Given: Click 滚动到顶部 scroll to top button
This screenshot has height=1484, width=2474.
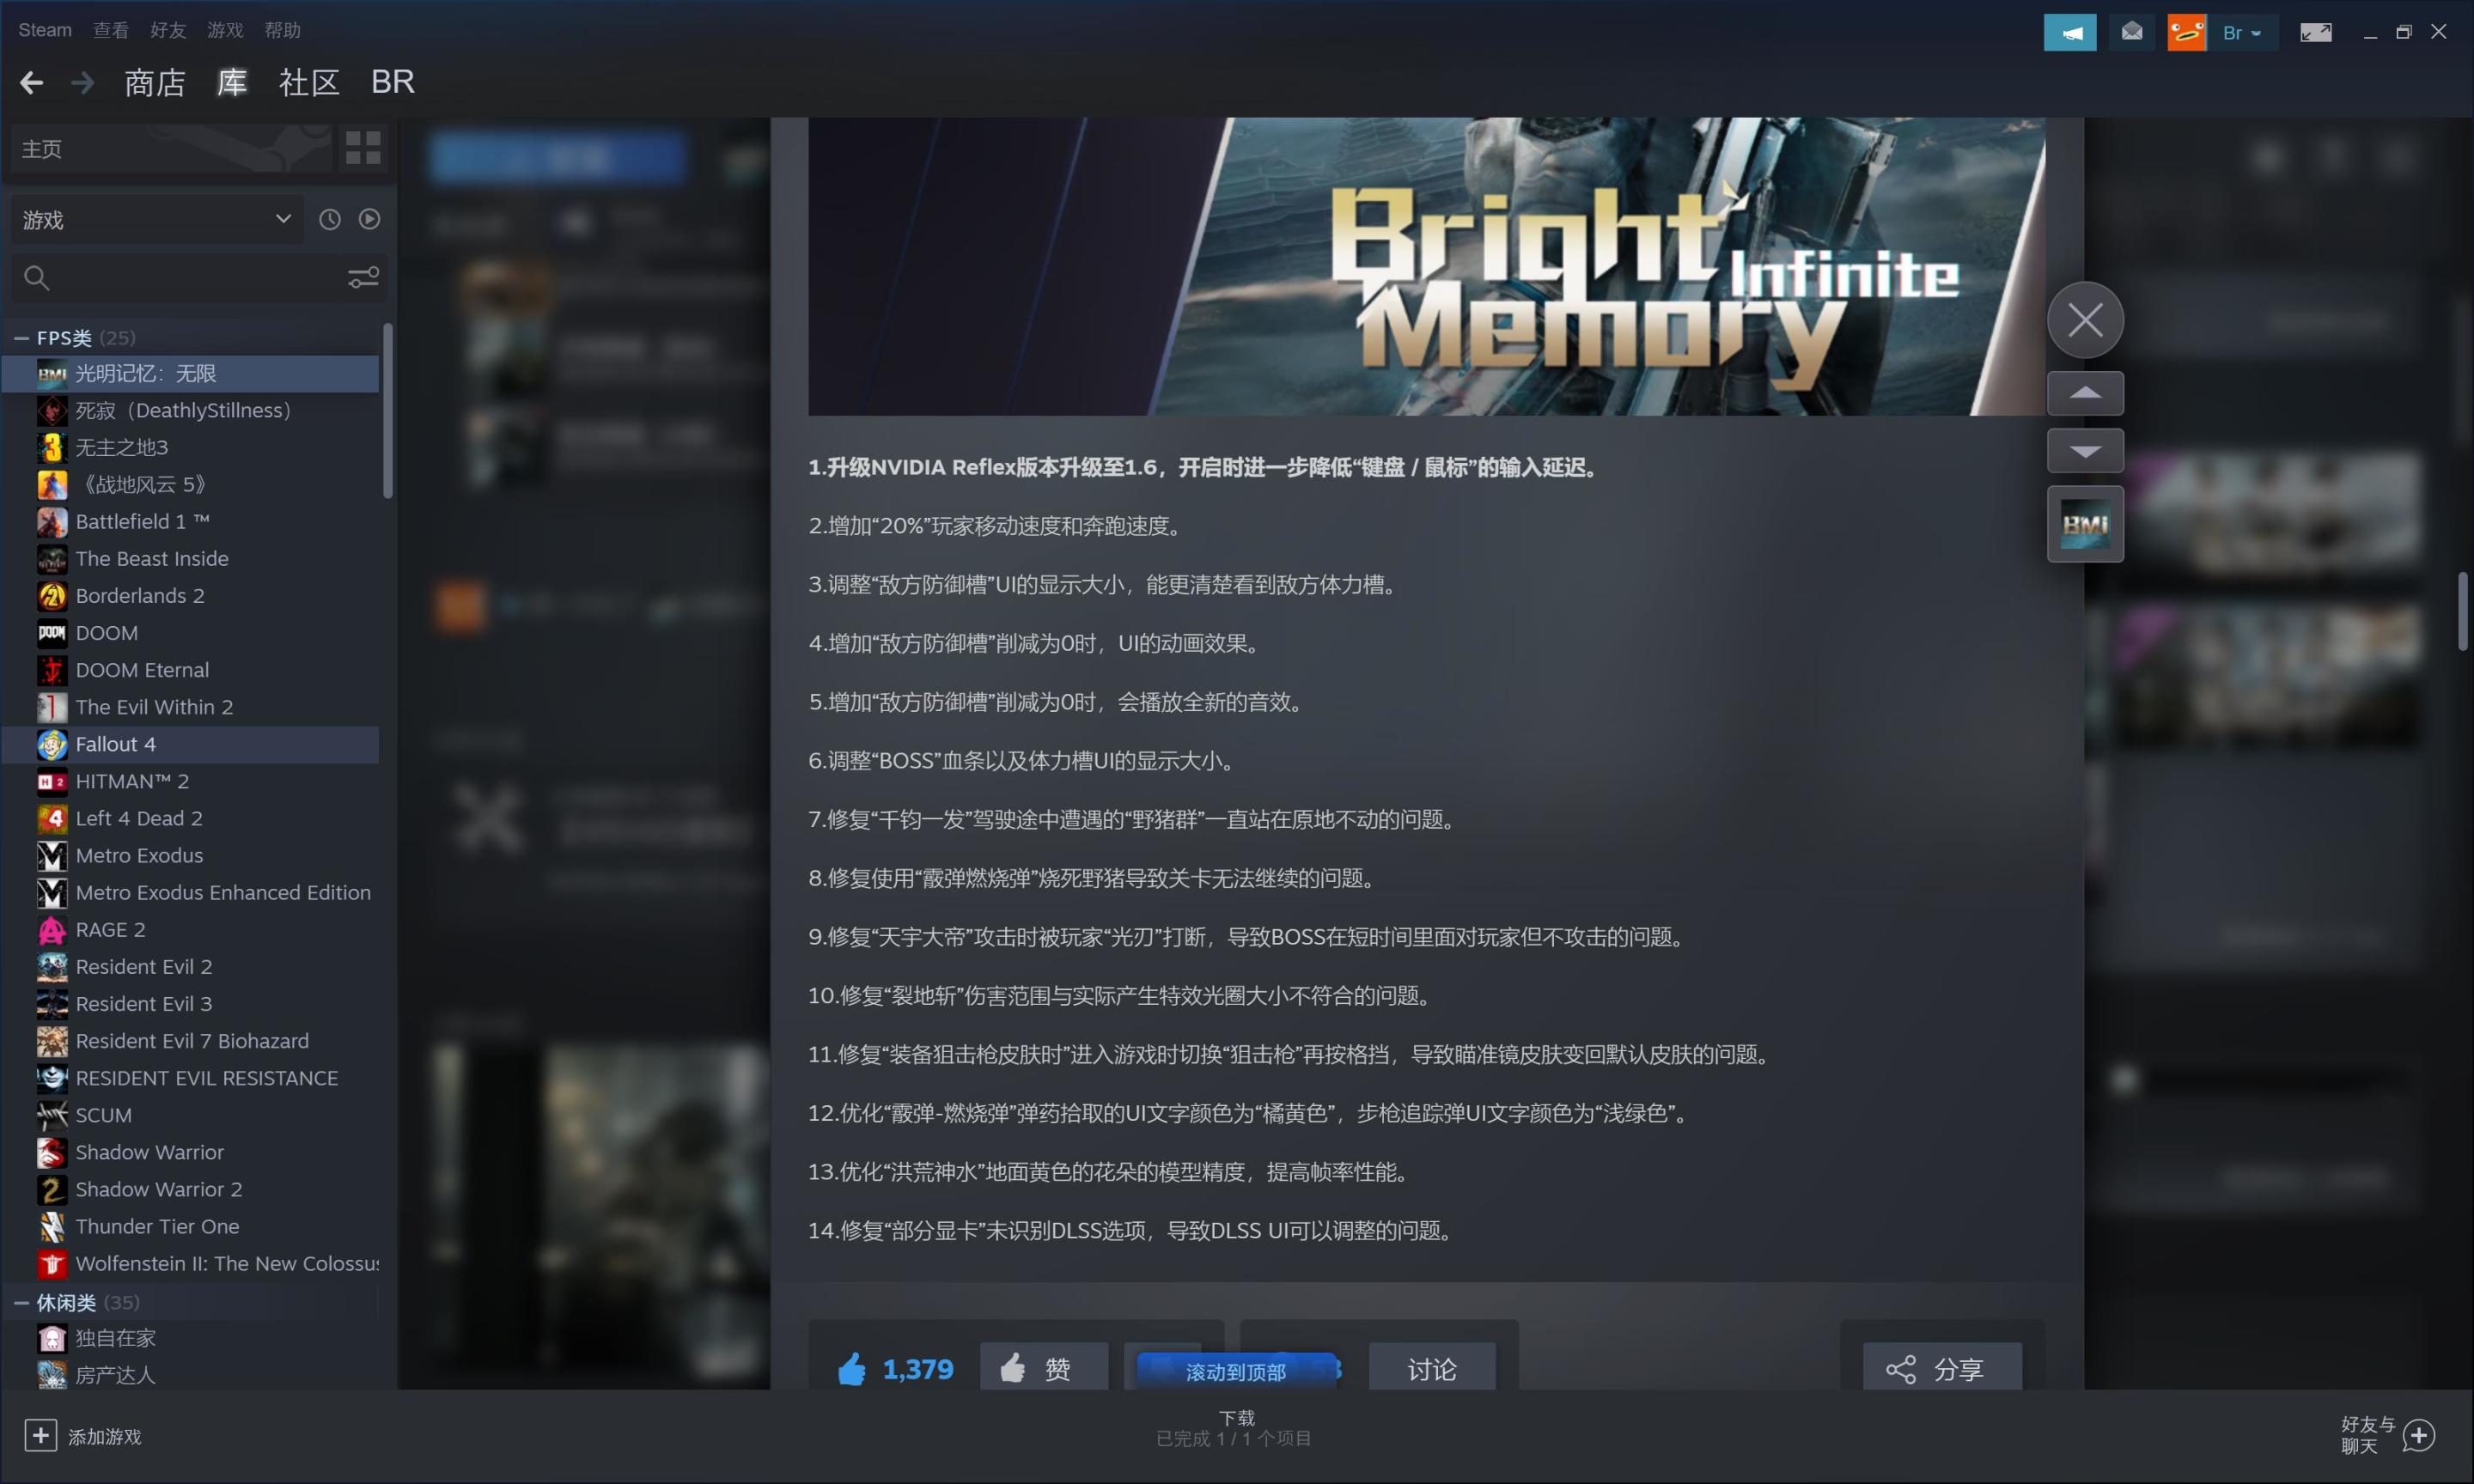Looking at the screenshot, I should click(1235, 1369).
